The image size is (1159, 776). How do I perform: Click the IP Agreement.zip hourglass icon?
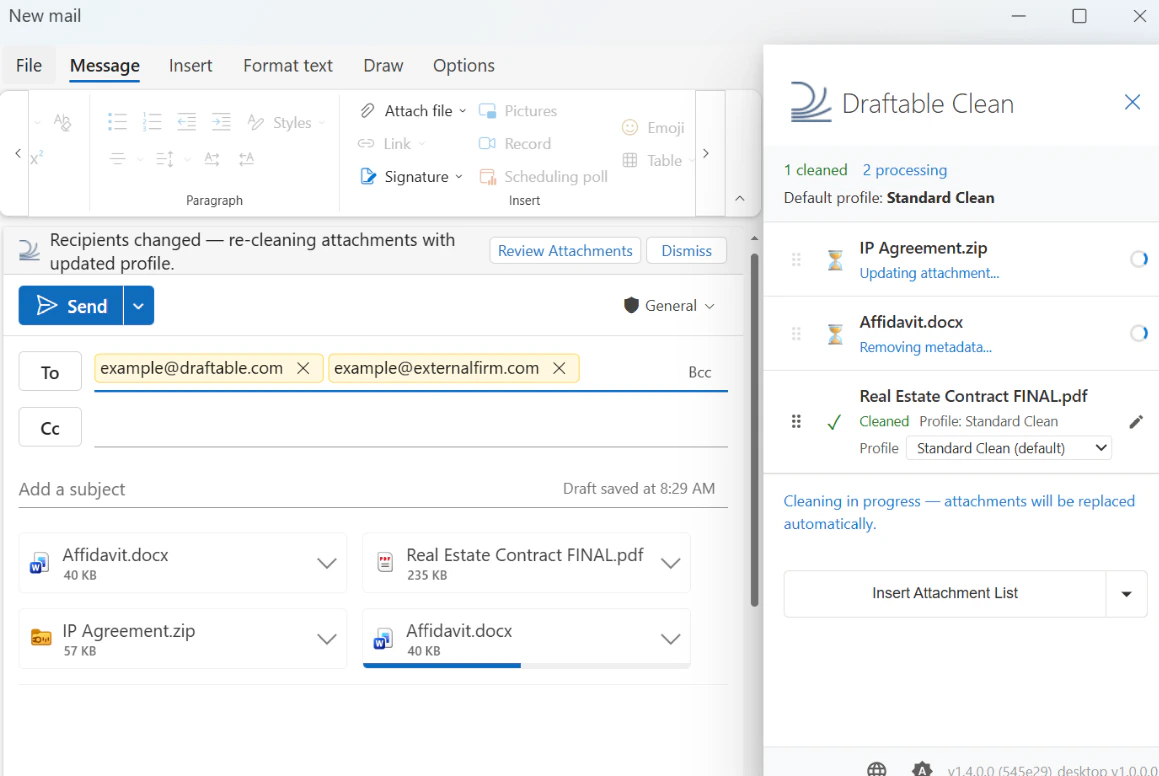[835, 260]
